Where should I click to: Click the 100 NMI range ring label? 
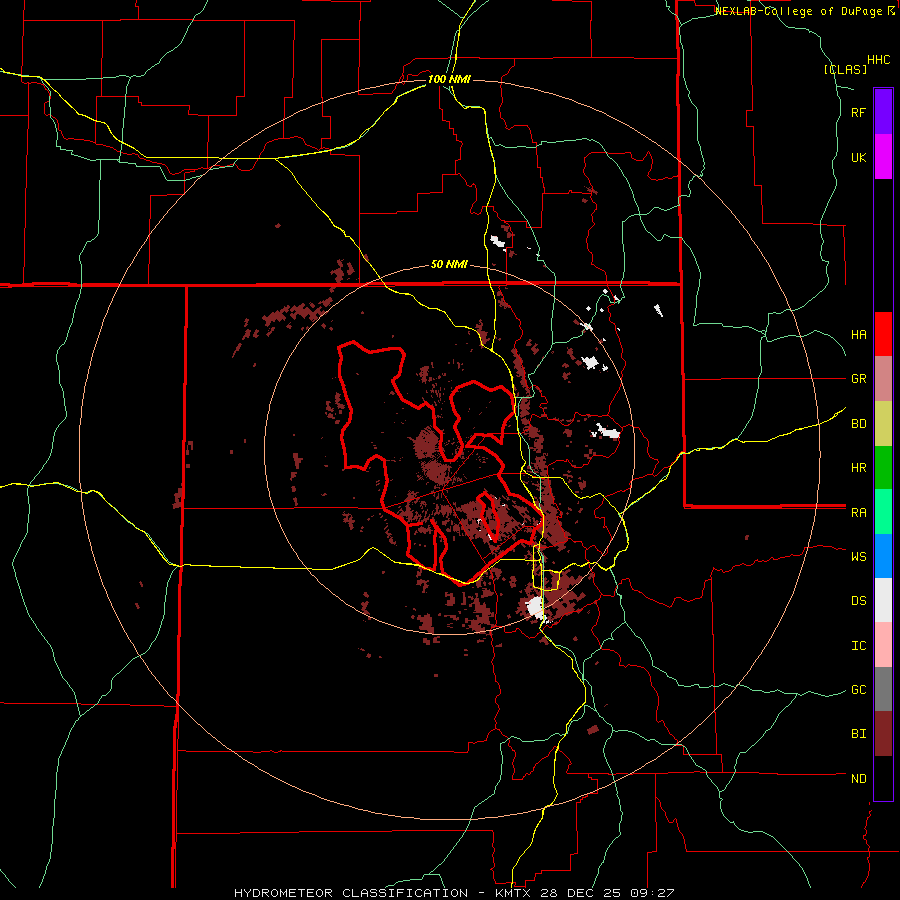coord(449,79)
